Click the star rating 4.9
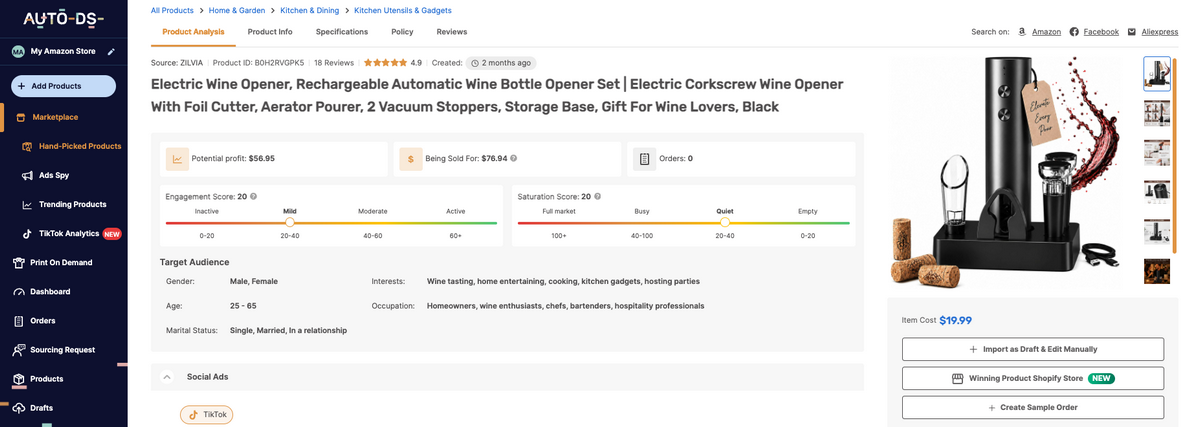 pos(392,62)
